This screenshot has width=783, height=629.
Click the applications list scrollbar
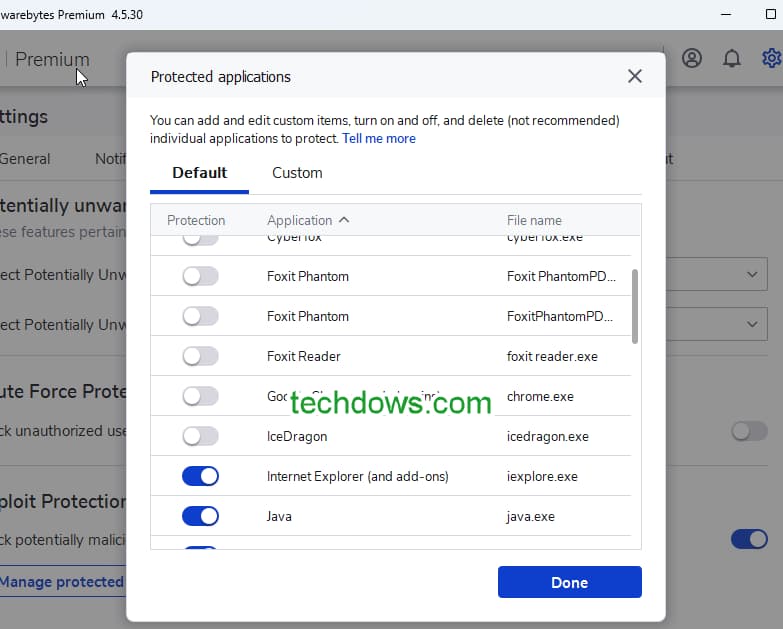635,306
